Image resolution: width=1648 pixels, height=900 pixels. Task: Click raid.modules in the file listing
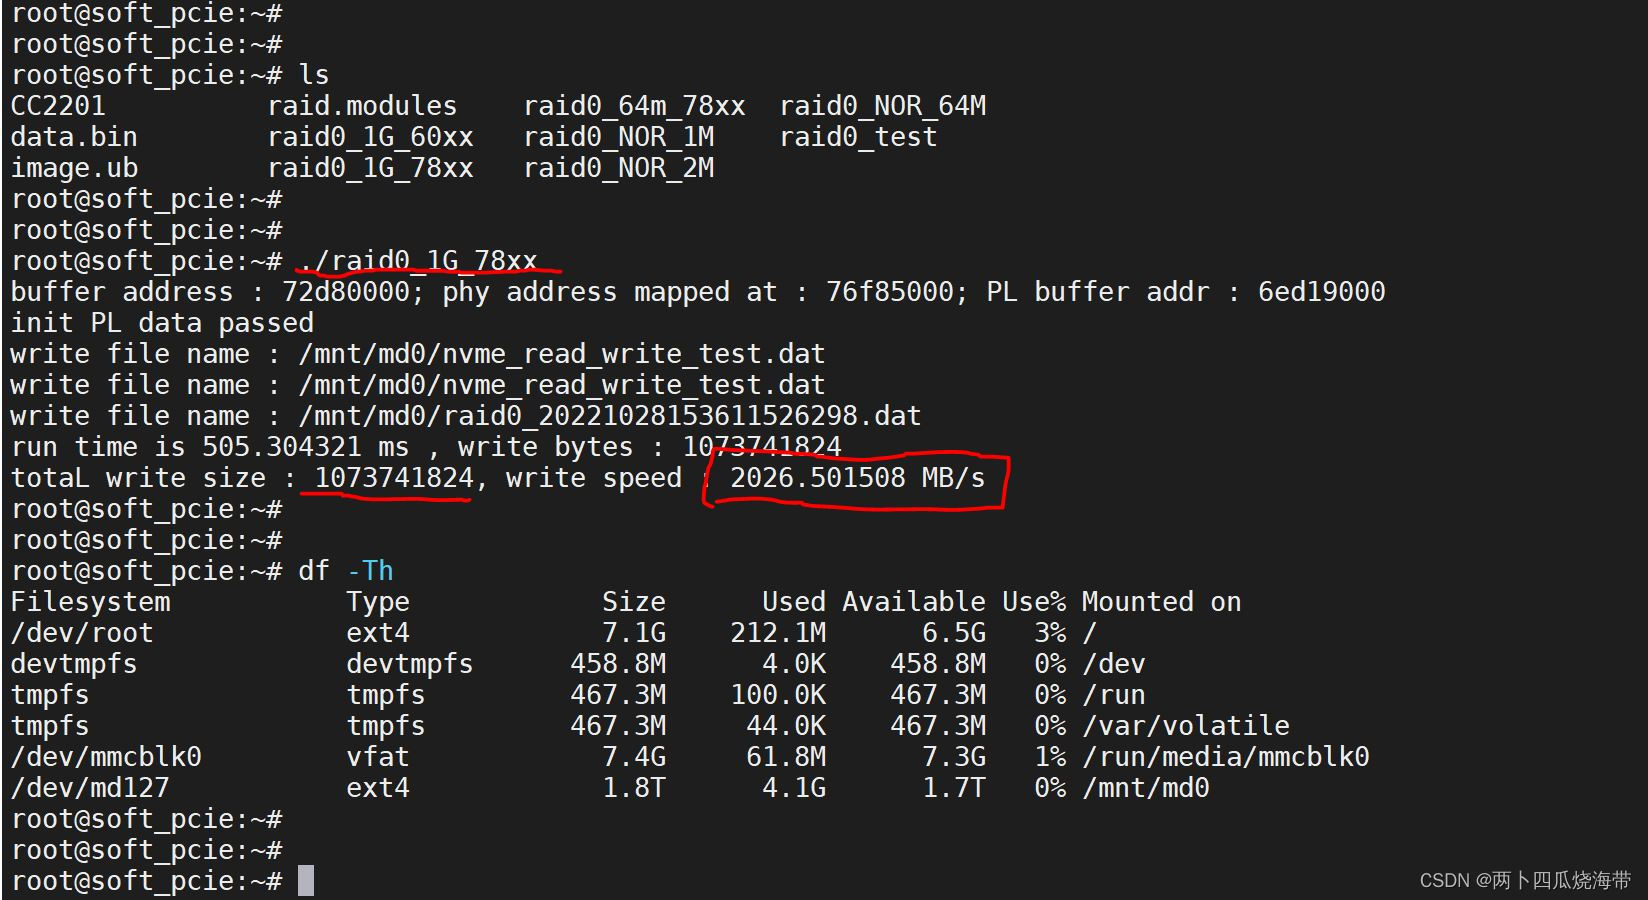(362, 106)
